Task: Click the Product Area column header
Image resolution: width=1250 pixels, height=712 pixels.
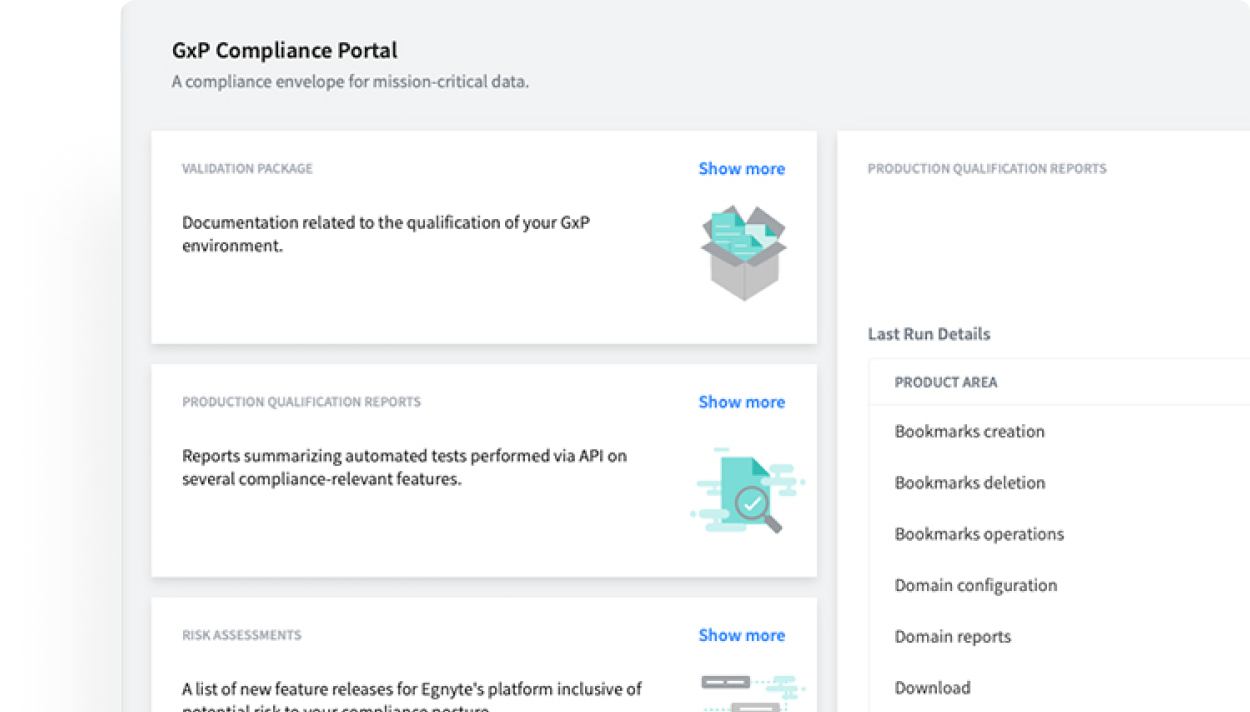Action: [x=945, y=382]
